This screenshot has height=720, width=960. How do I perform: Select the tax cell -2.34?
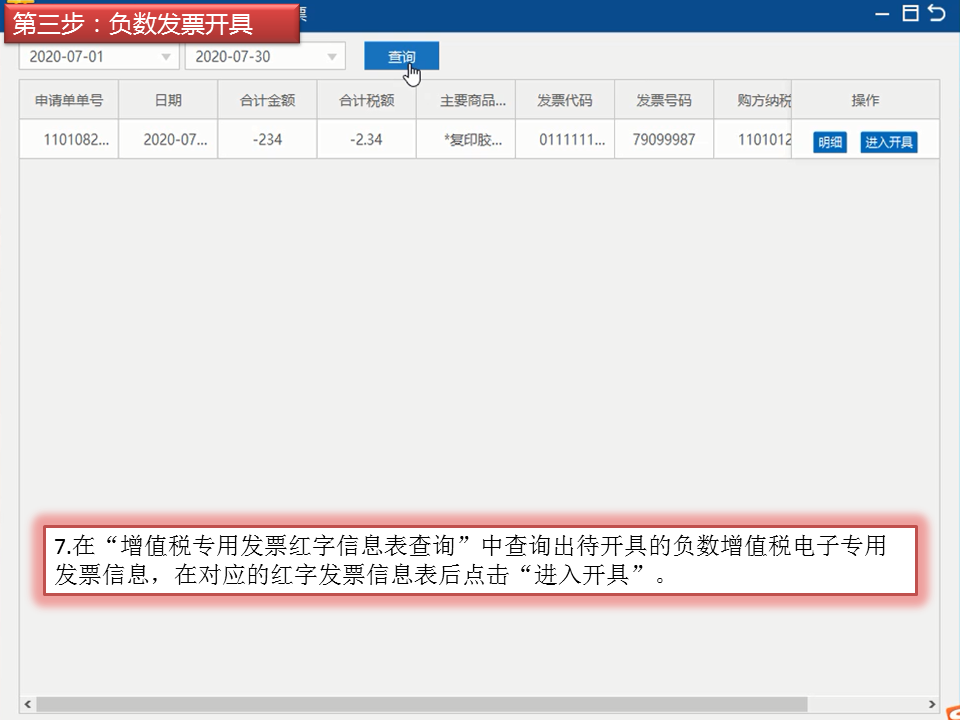click(x=366, y=139)
